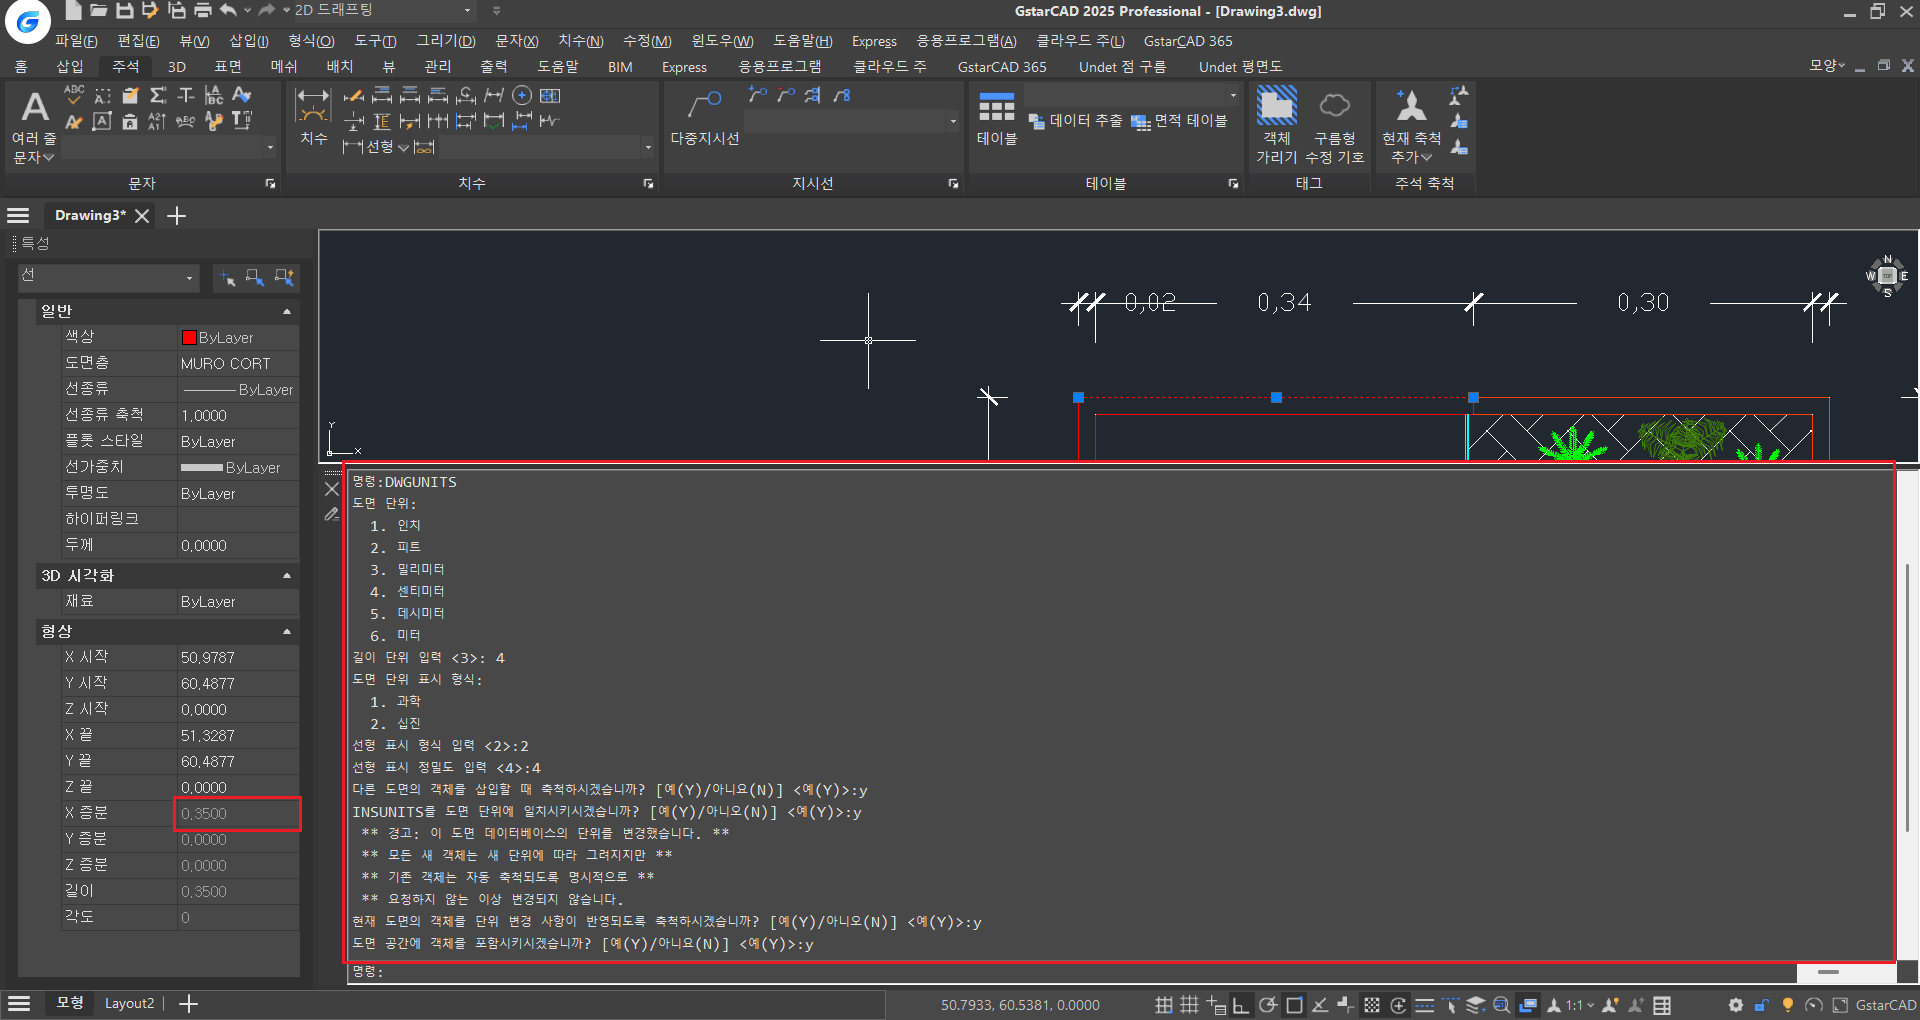Toggle transparency checker icon in status bar
The width and height of the screenshot is (1920, 1020).
(1372, 1005)
